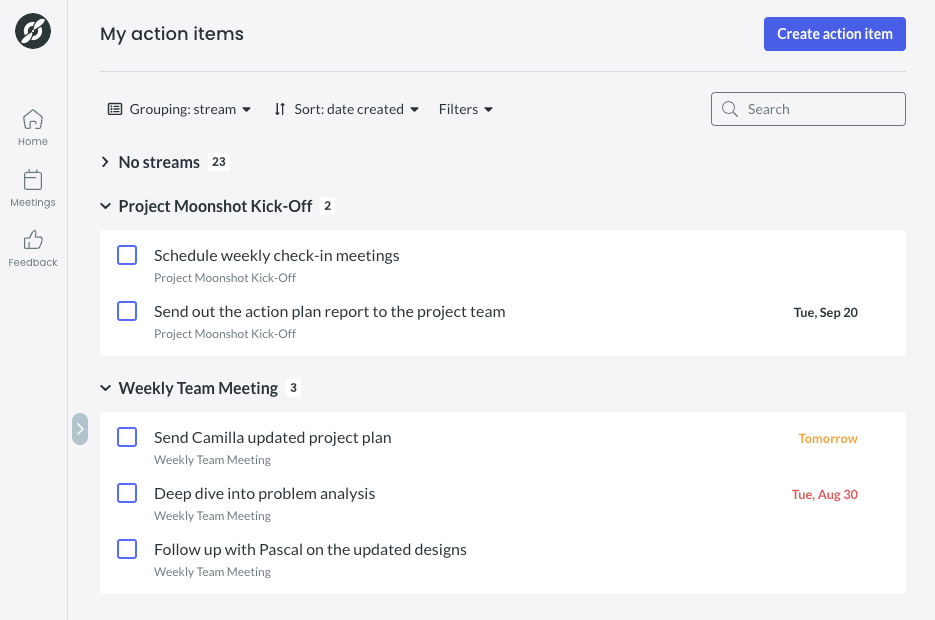Open the Home sidebar icon
Image resolution: width=935 pixels, height=620 pixels.
coord(33,119)
